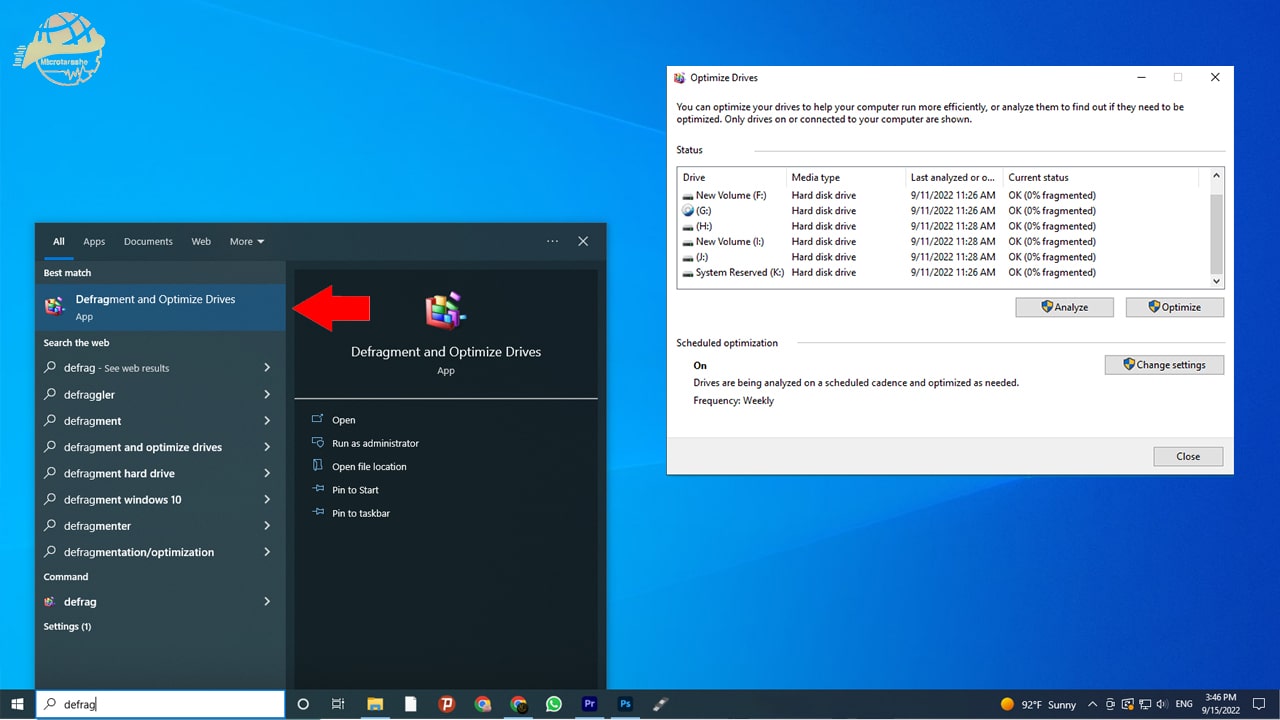Expand the defraggler suggestion arrow

click(267, 394)
